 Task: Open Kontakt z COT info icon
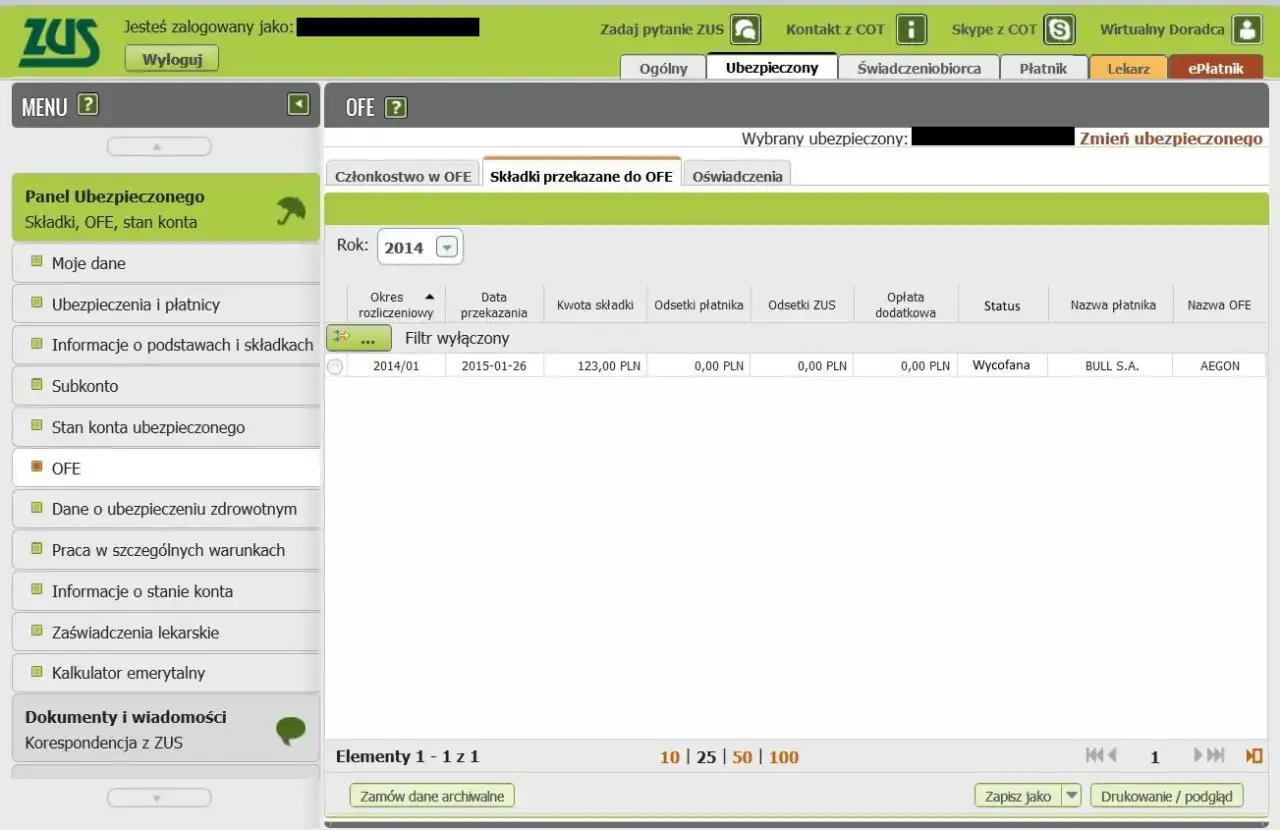tap(910, 29)
